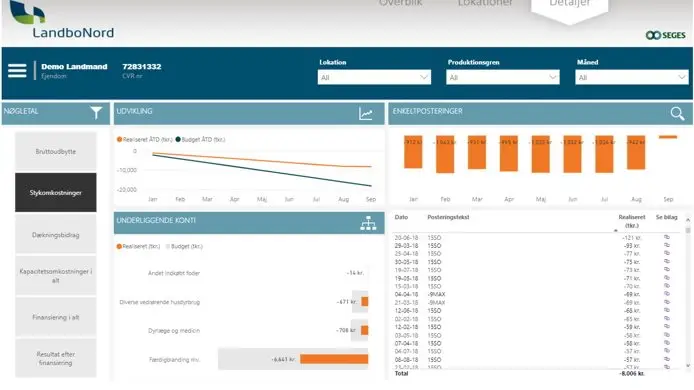694x390 pixels.
Task: Select Finansiering i alt button
Action: (56, 317)
